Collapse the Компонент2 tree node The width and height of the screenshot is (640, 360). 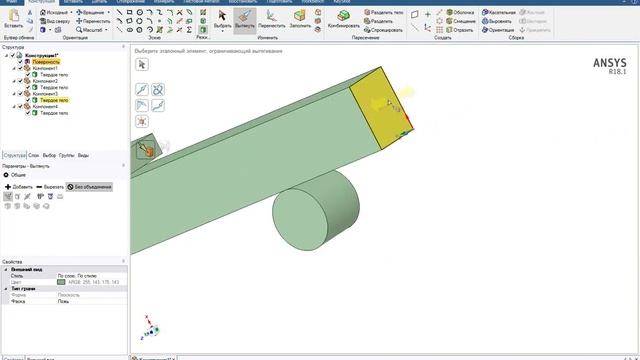point(14,81)
